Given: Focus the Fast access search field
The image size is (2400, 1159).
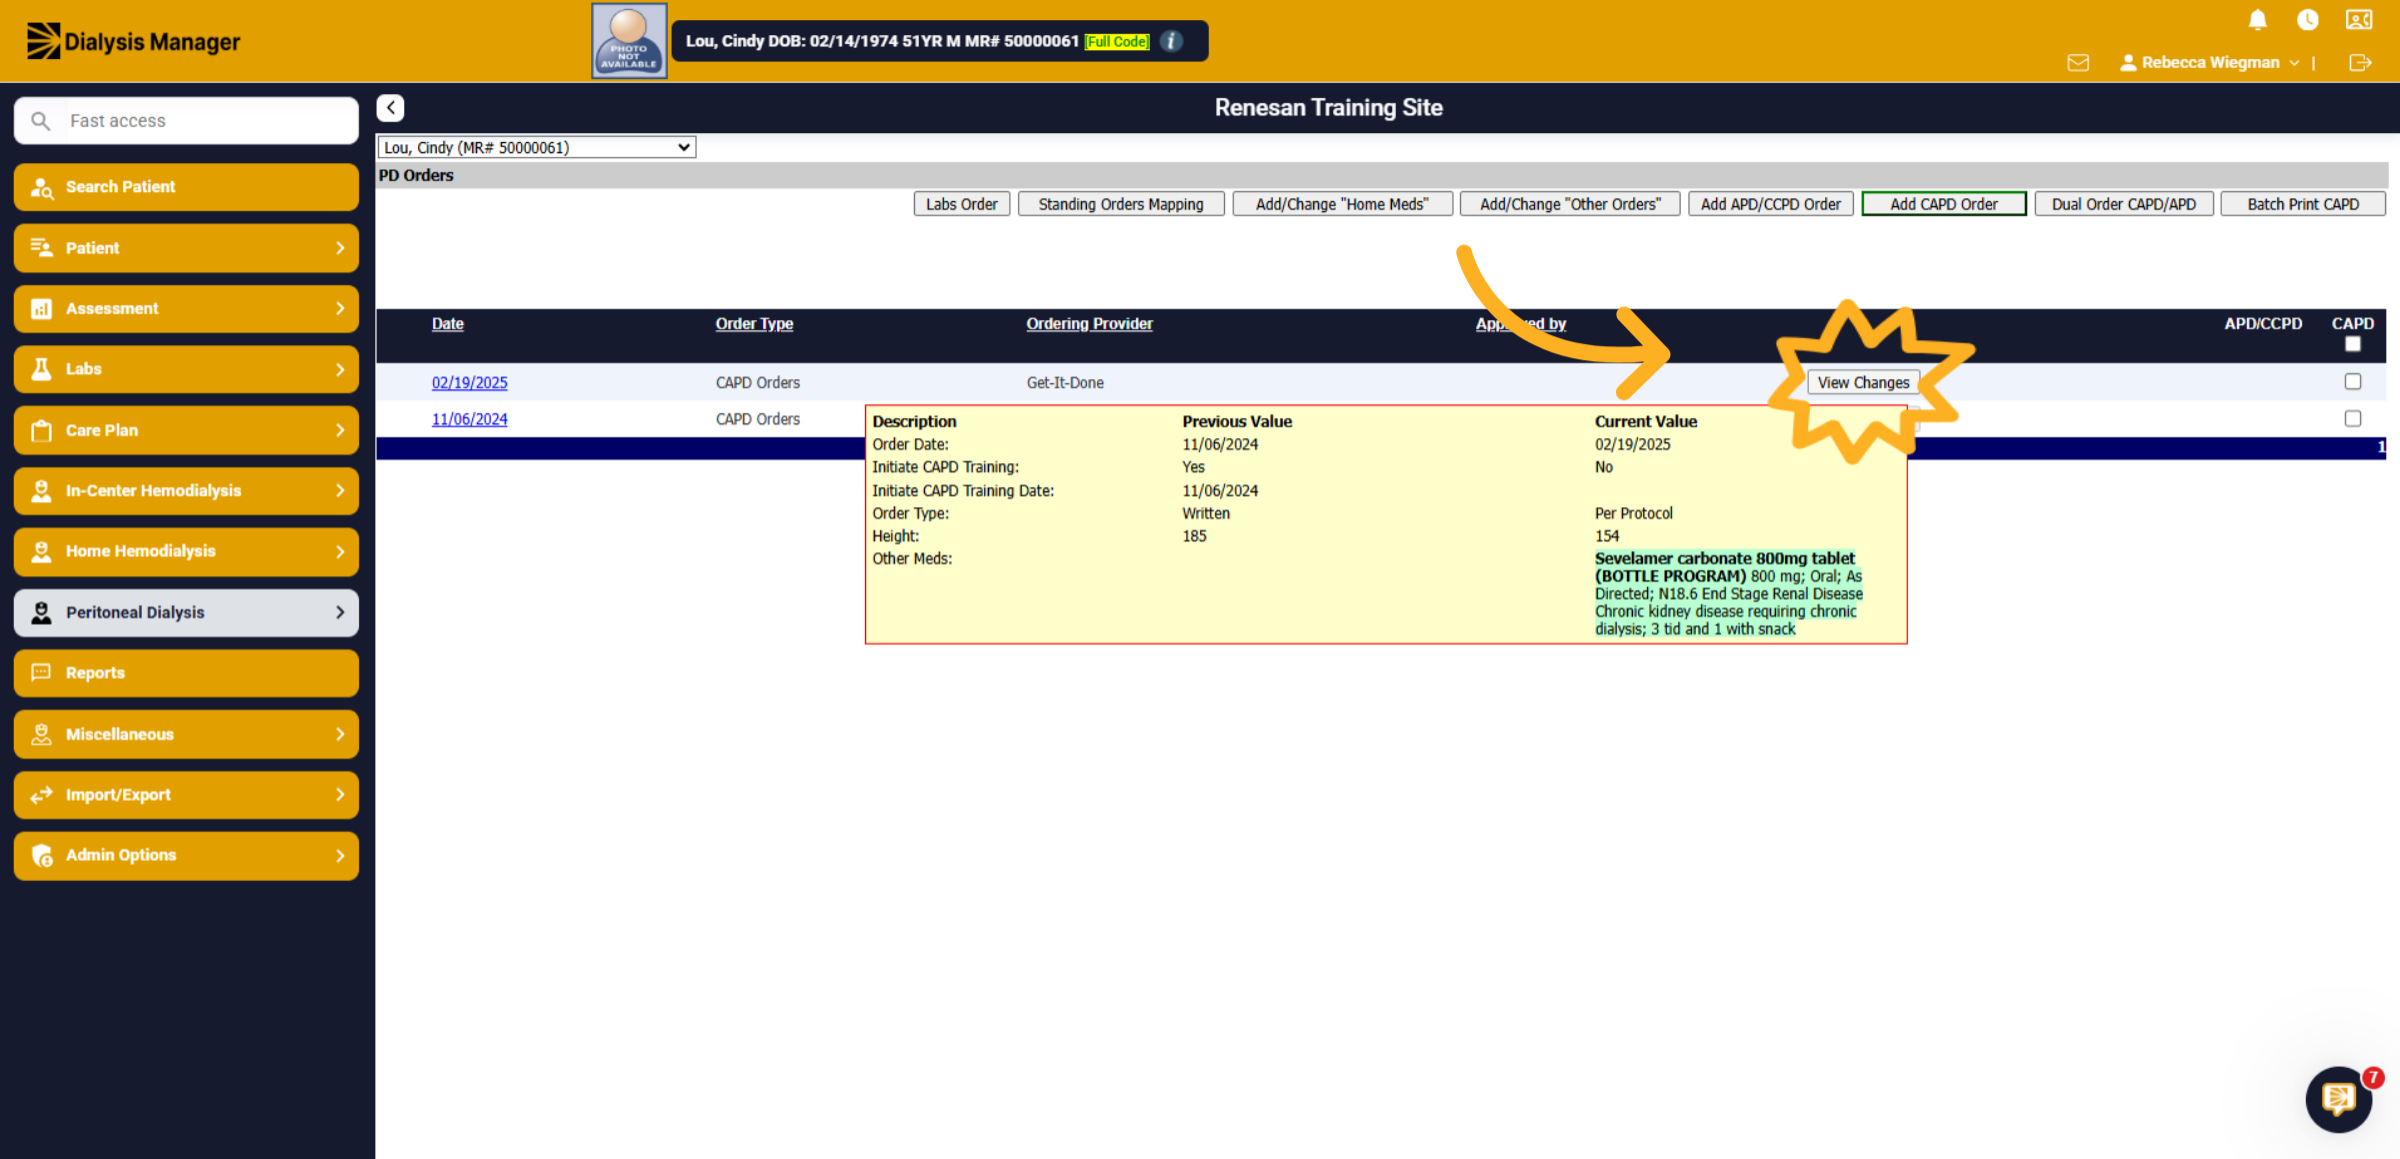Looking at the screenshot, I should 186,121.
